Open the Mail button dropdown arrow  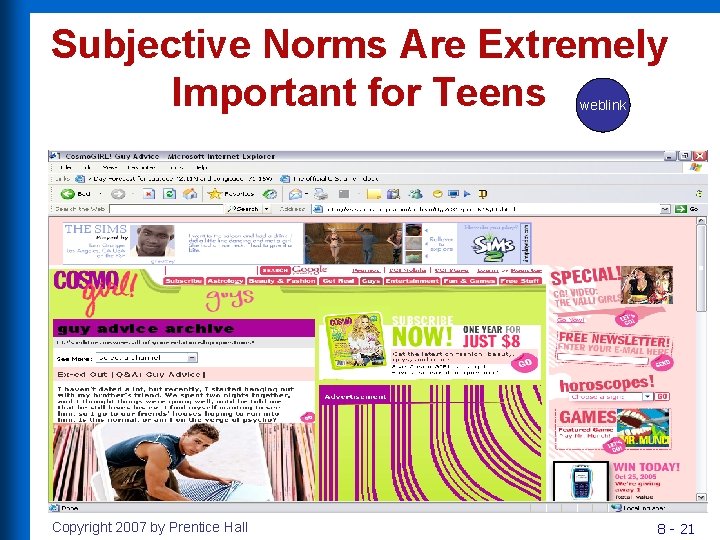pyautogui.click(x=306, y=194)
